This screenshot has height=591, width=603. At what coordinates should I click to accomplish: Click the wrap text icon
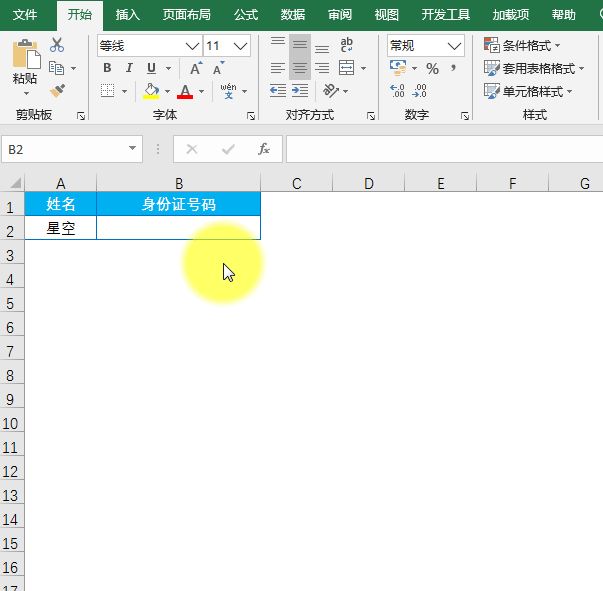pos(346,45)
